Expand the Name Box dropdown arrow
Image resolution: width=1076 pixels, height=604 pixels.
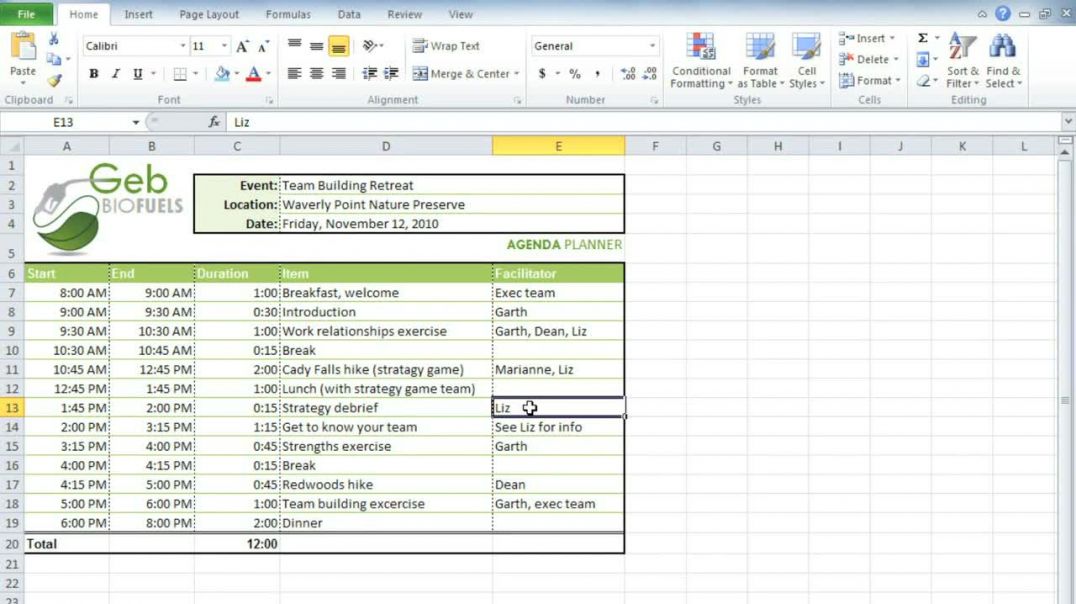[136, 122]
